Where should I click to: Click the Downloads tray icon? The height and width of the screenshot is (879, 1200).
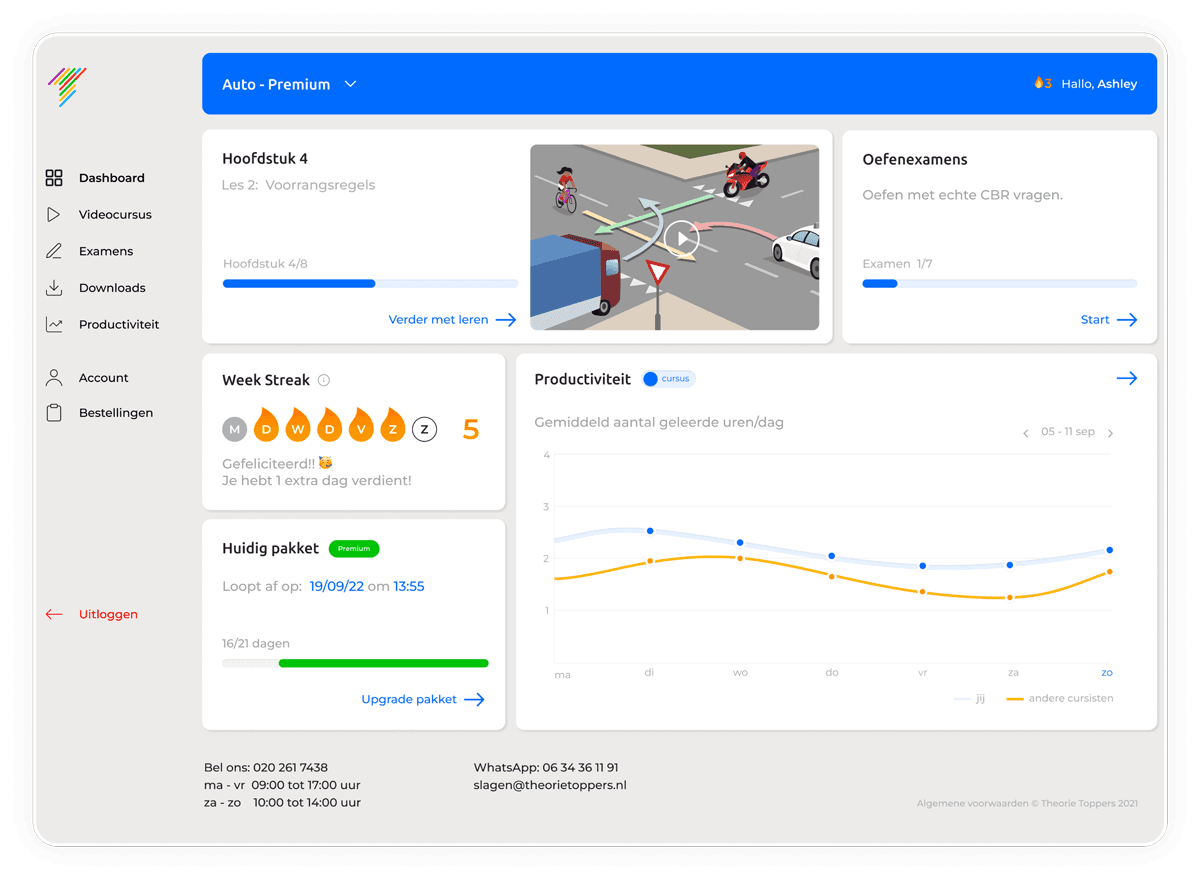(x=54, y=288)
